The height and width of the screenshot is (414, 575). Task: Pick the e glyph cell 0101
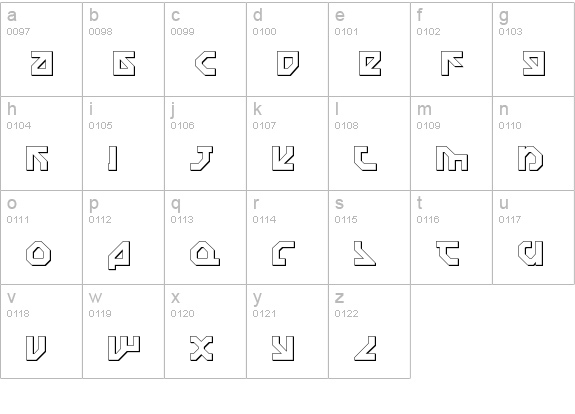(x=369, y=50)
